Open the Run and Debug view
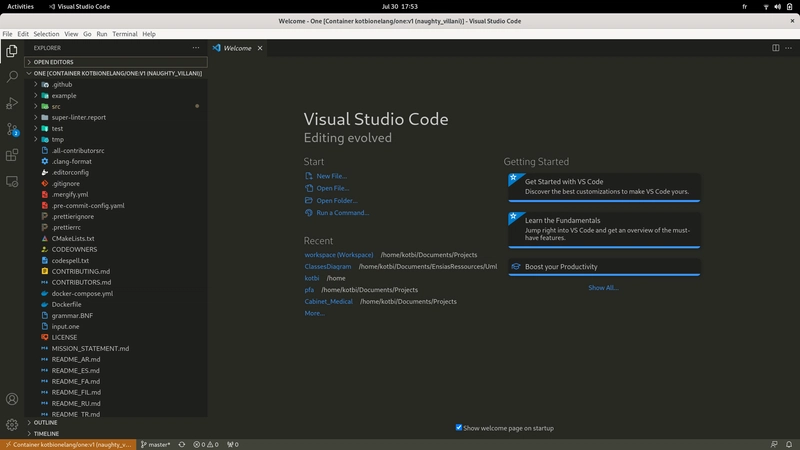This screenshot has width=800, height=450. (12, 103)
